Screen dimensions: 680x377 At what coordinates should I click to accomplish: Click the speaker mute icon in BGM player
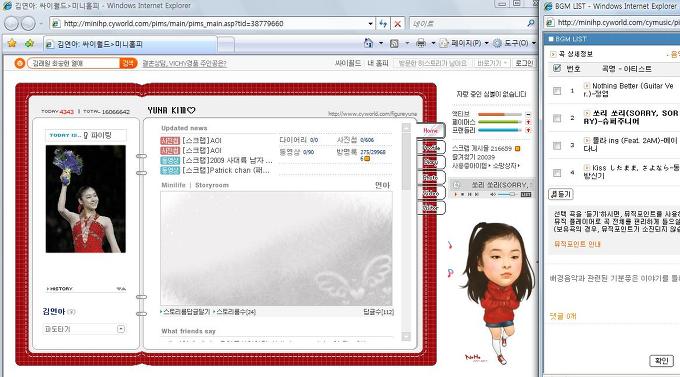493,195
